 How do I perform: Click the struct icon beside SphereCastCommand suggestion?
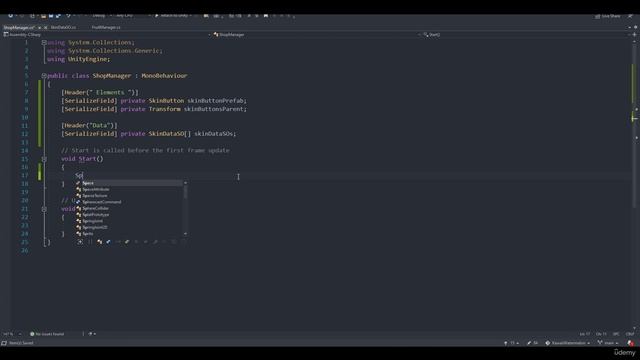[78, 202]
